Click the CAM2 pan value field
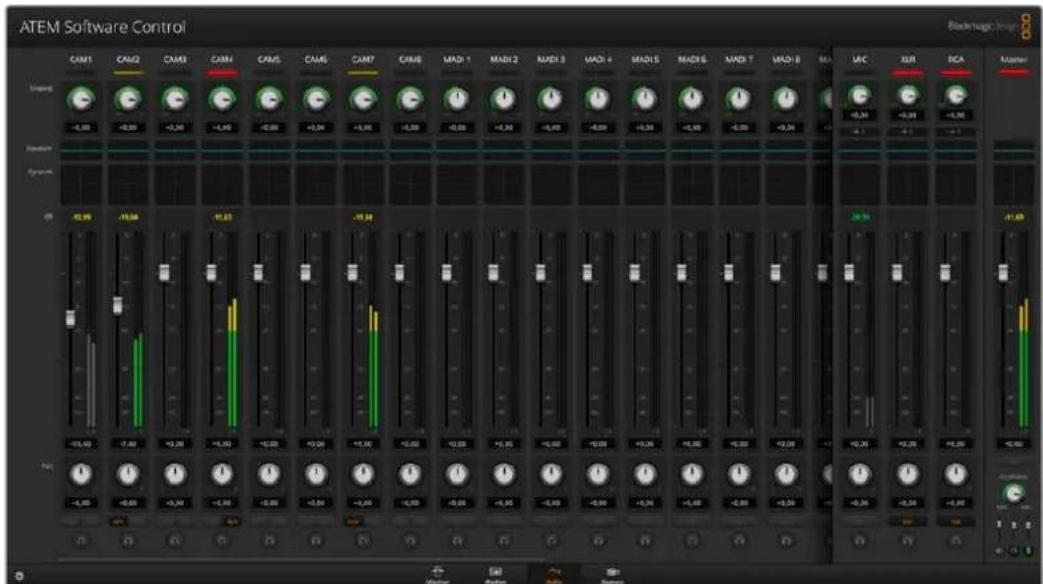The image size is (1043, 584). (x=128, y=503)
